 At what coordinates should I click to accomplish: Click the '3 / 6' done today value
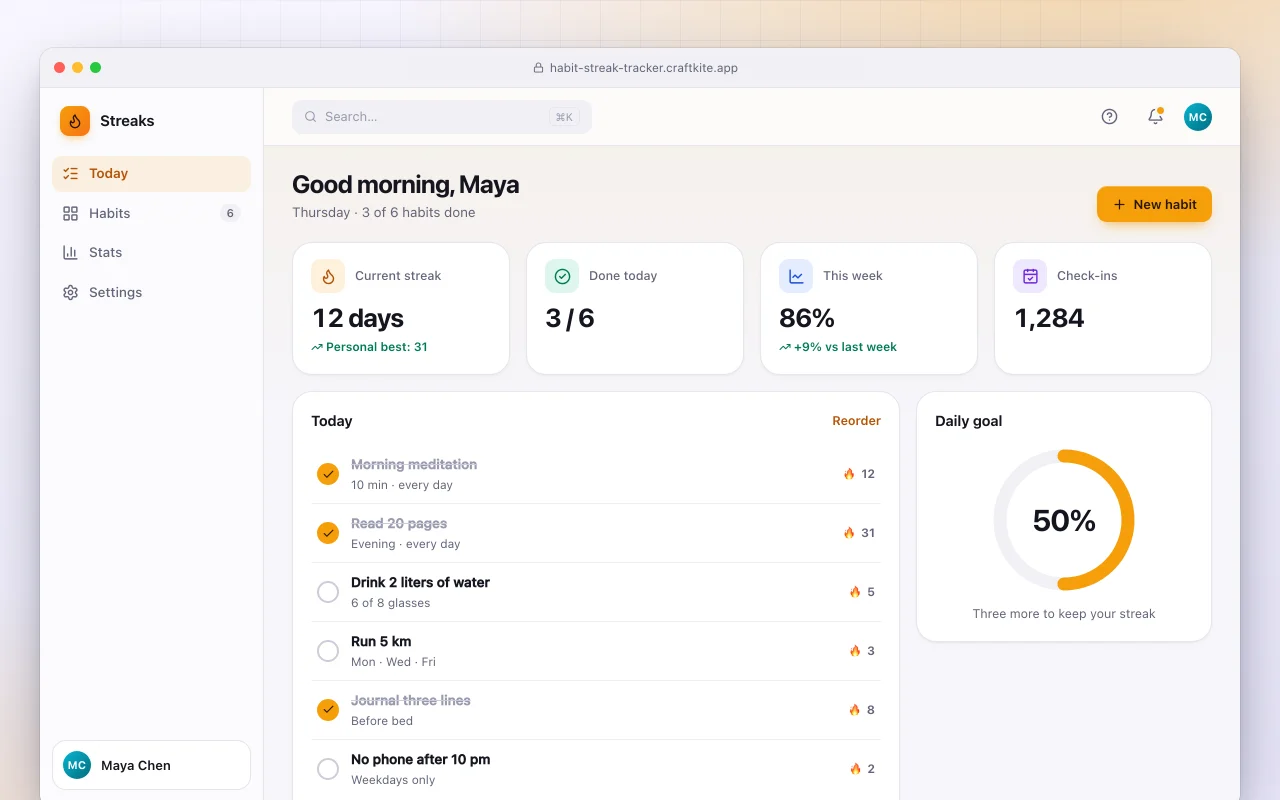(570, 318)
